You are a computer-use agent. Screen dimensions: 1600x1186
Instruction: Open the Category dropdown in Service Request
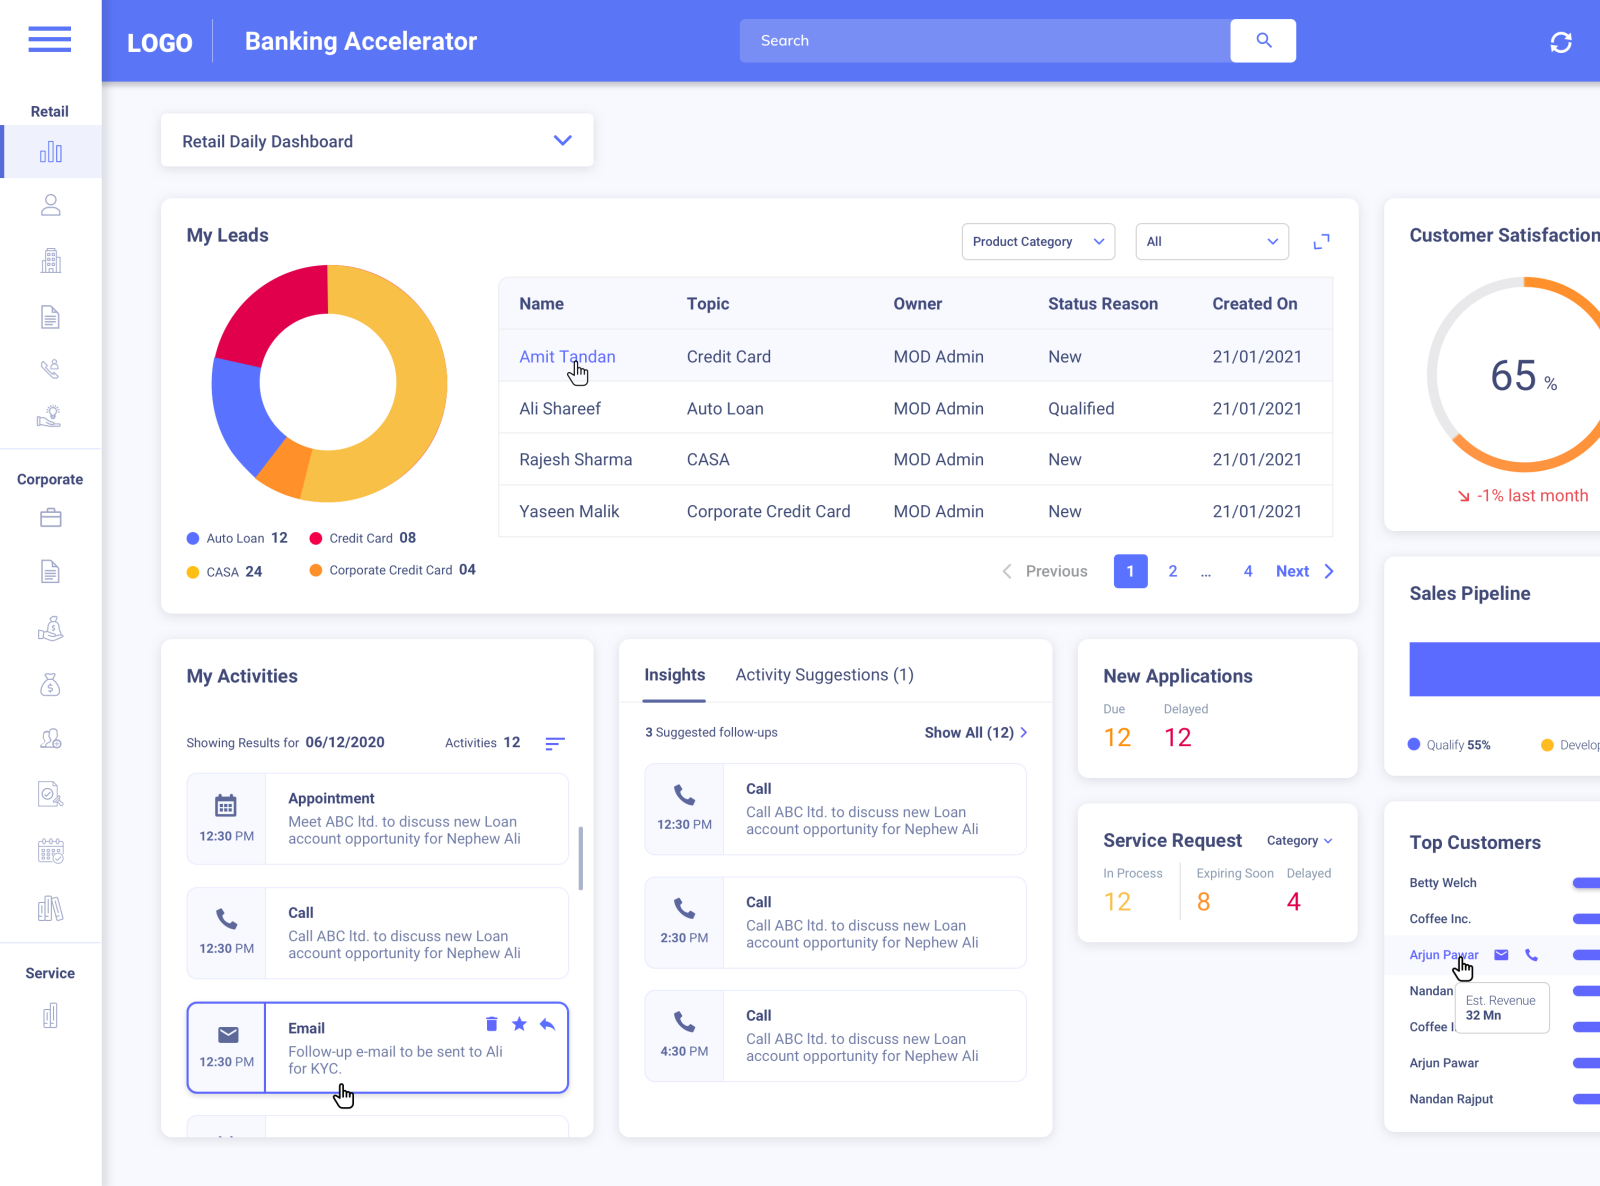[1298, 841]
